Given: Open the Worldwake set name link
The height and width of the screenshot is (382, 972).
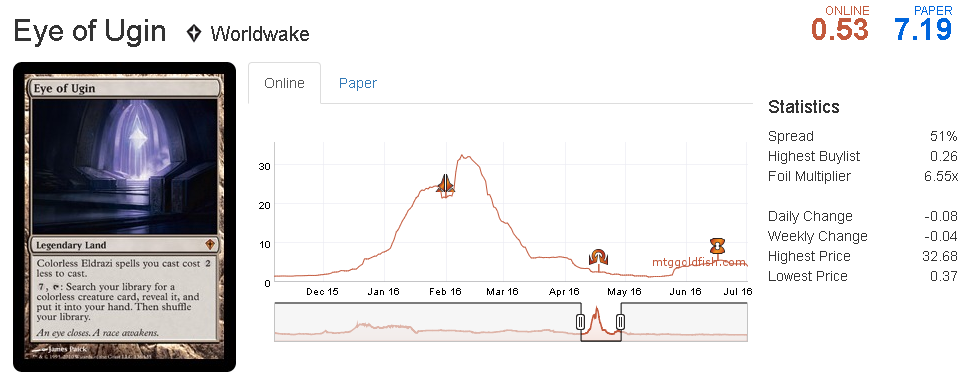Looking at the screenshot, I should click(x=260, y=33).
